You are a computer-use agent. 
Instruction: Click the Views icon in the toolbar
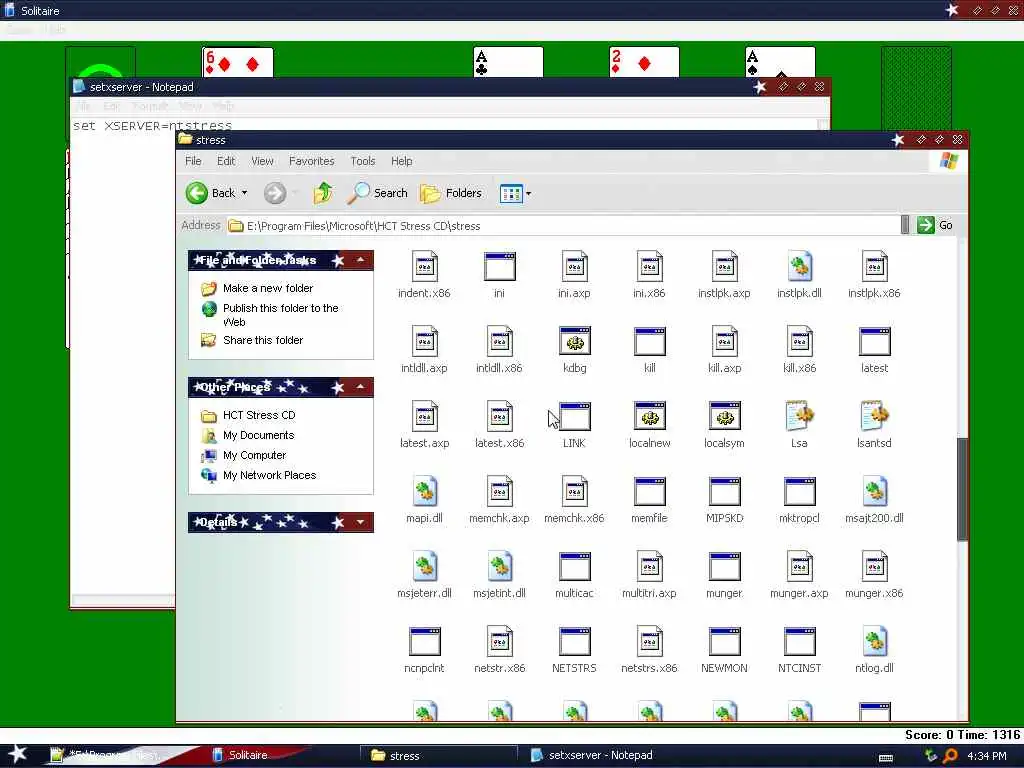pos(511,193)
